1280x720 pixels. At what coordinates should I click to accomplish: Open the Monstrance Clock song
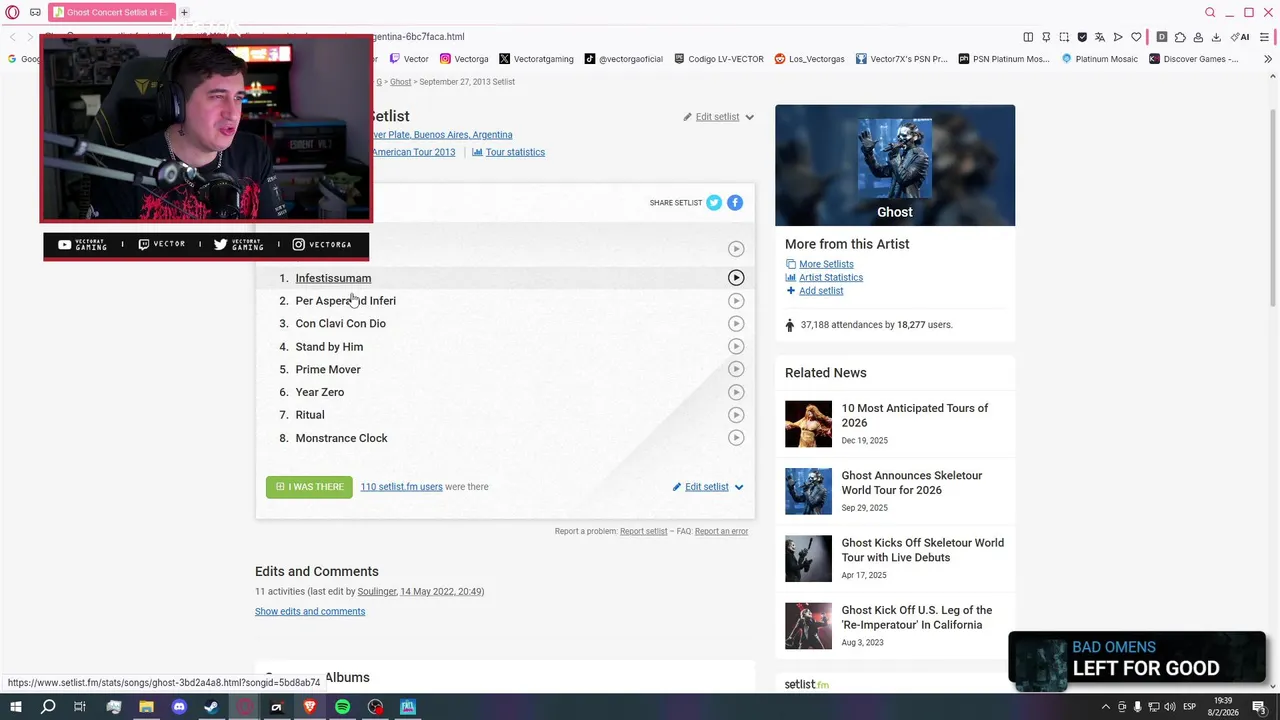[341, 438]
